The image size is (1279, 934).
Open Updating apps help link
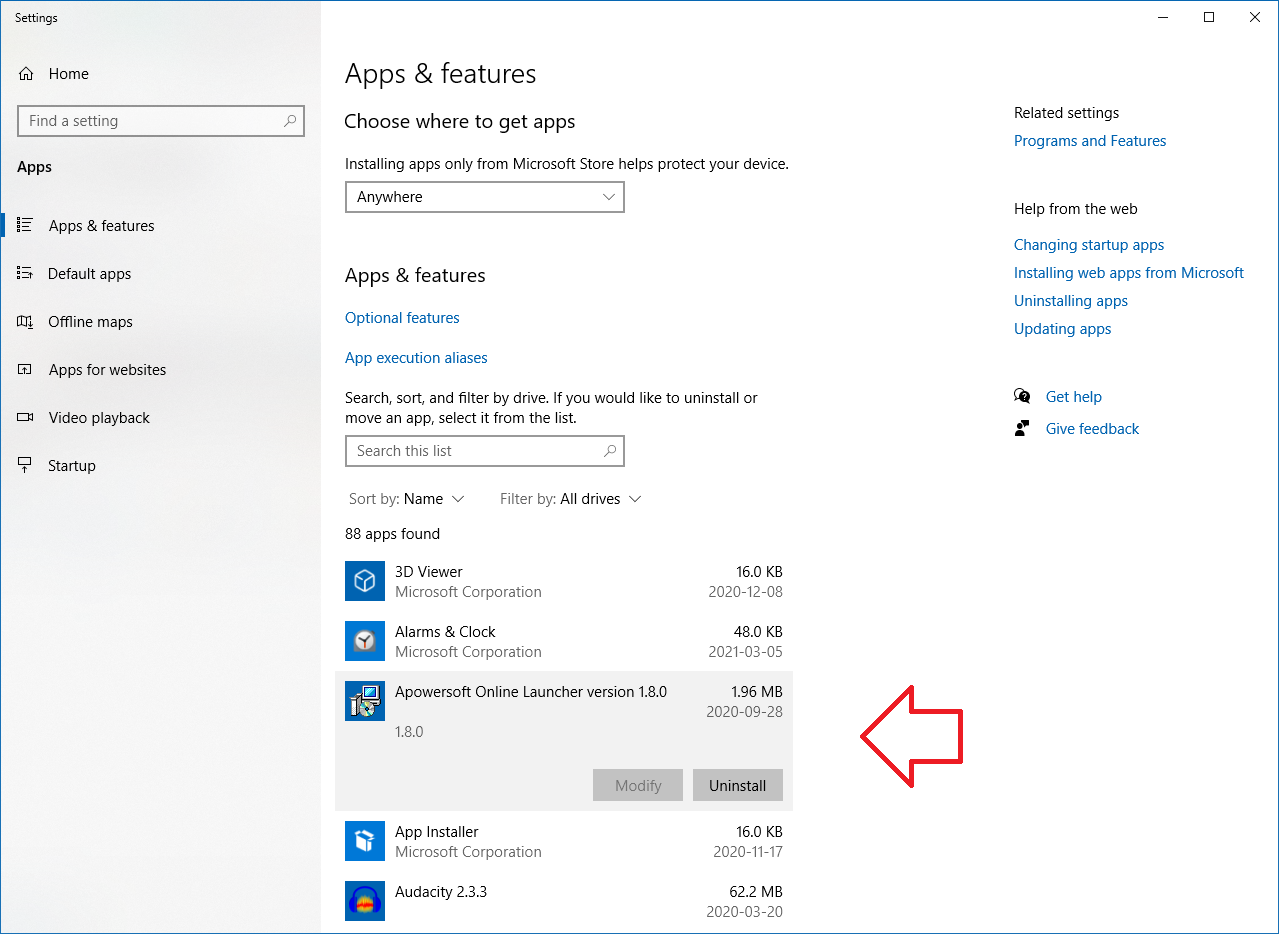click(x=1063, y=329)
